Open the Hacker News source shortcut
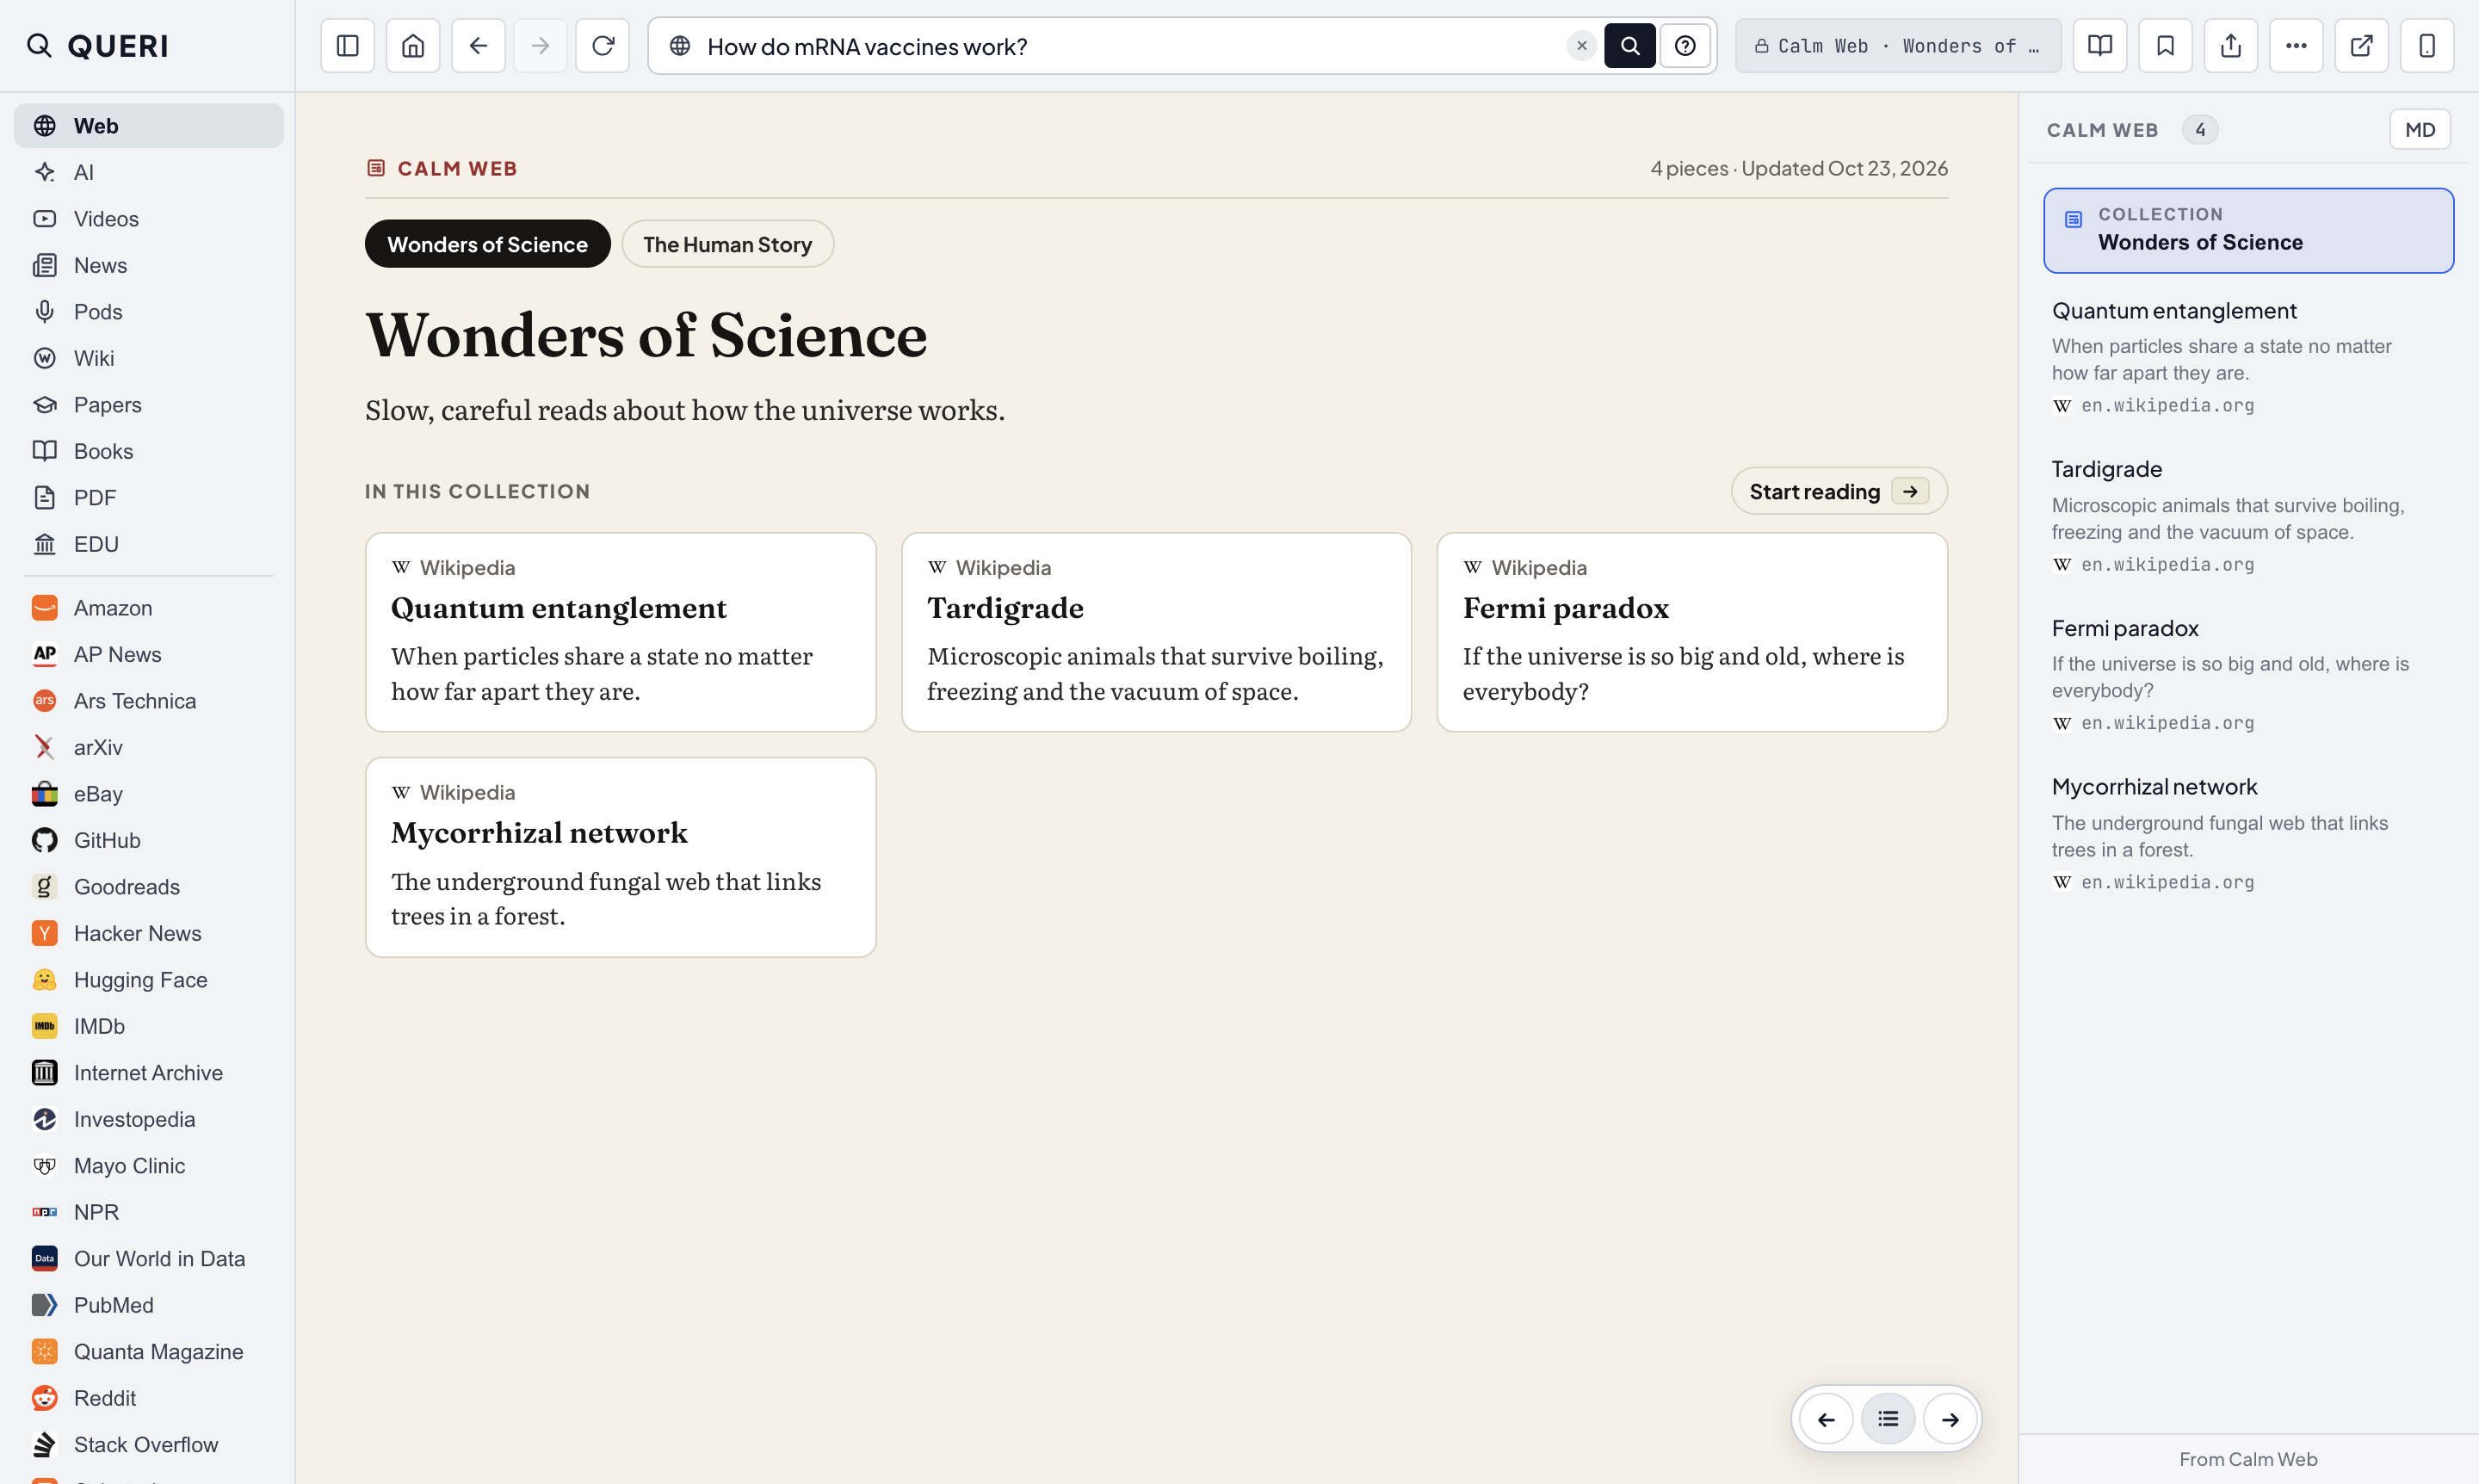The image size is (2479, 1484). (148, 933)
